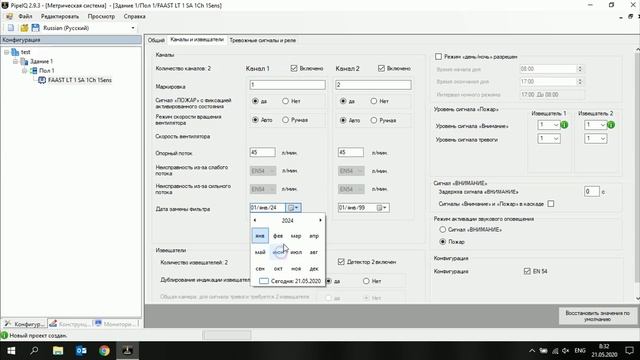Image resolution: width=640 pixels, height=360 pixels.
Task: Open the Просмотр menu
Action: [x=101, y=16]
